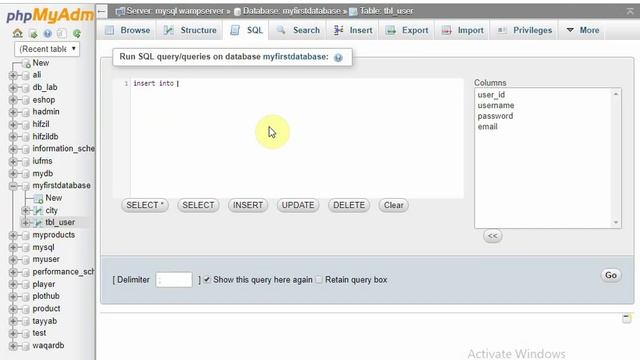Expand the hadmin database node

click(x=13, y=112)
